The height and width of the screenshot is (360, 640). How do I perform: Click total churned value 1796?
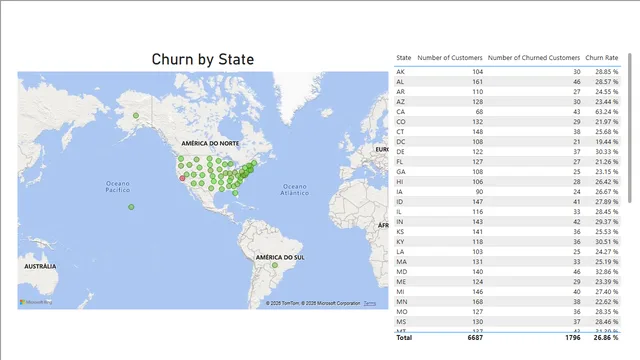pyautogui.click(x=572, y=338)
